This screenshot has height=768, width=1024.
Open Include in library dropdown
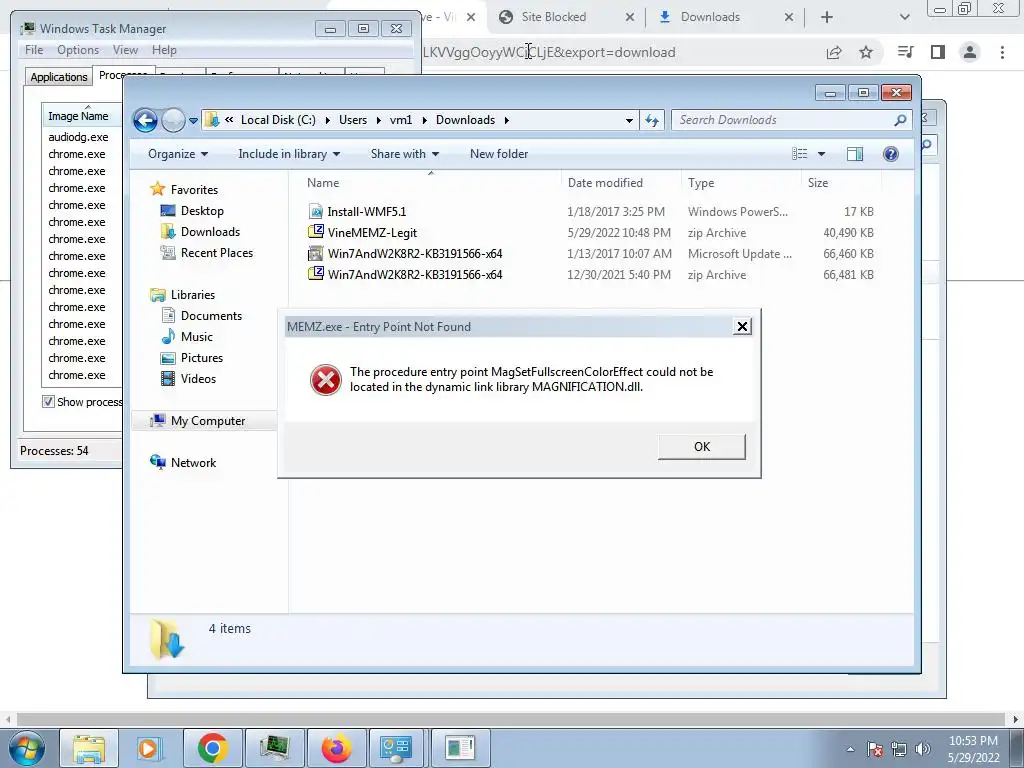point(289,154)
